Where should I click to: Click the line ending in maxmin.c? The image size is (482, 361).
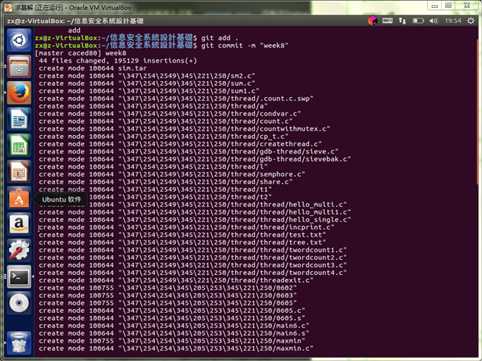[176, 349]
